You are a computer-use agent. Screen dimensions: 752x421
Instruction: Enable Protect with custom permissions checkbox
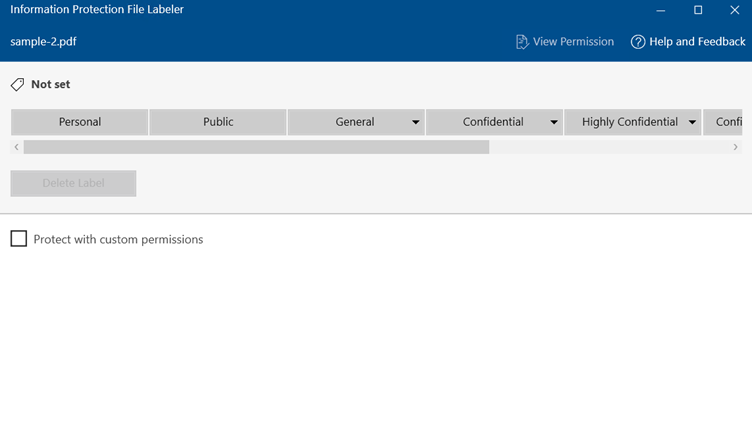19,239
